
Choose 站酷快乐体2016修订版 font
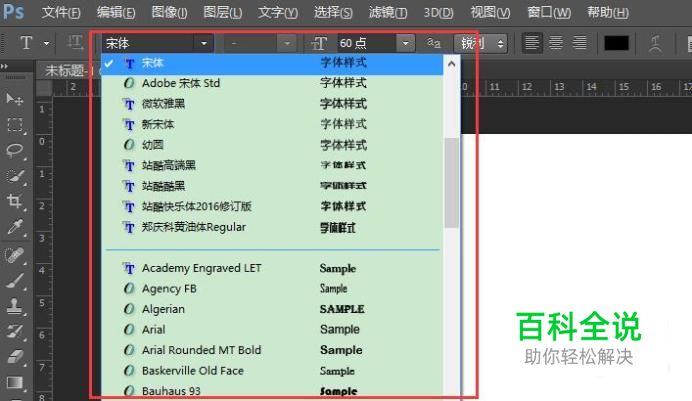point(272,206)
